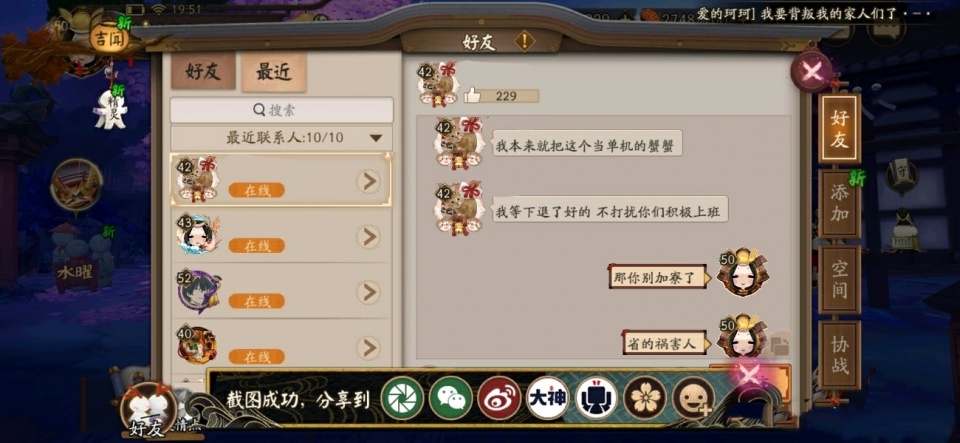Image resolution: width=960 pixels, height=443 pixels.
Task: Open chat arrow for level 40 contact
Action: [368, 348]
